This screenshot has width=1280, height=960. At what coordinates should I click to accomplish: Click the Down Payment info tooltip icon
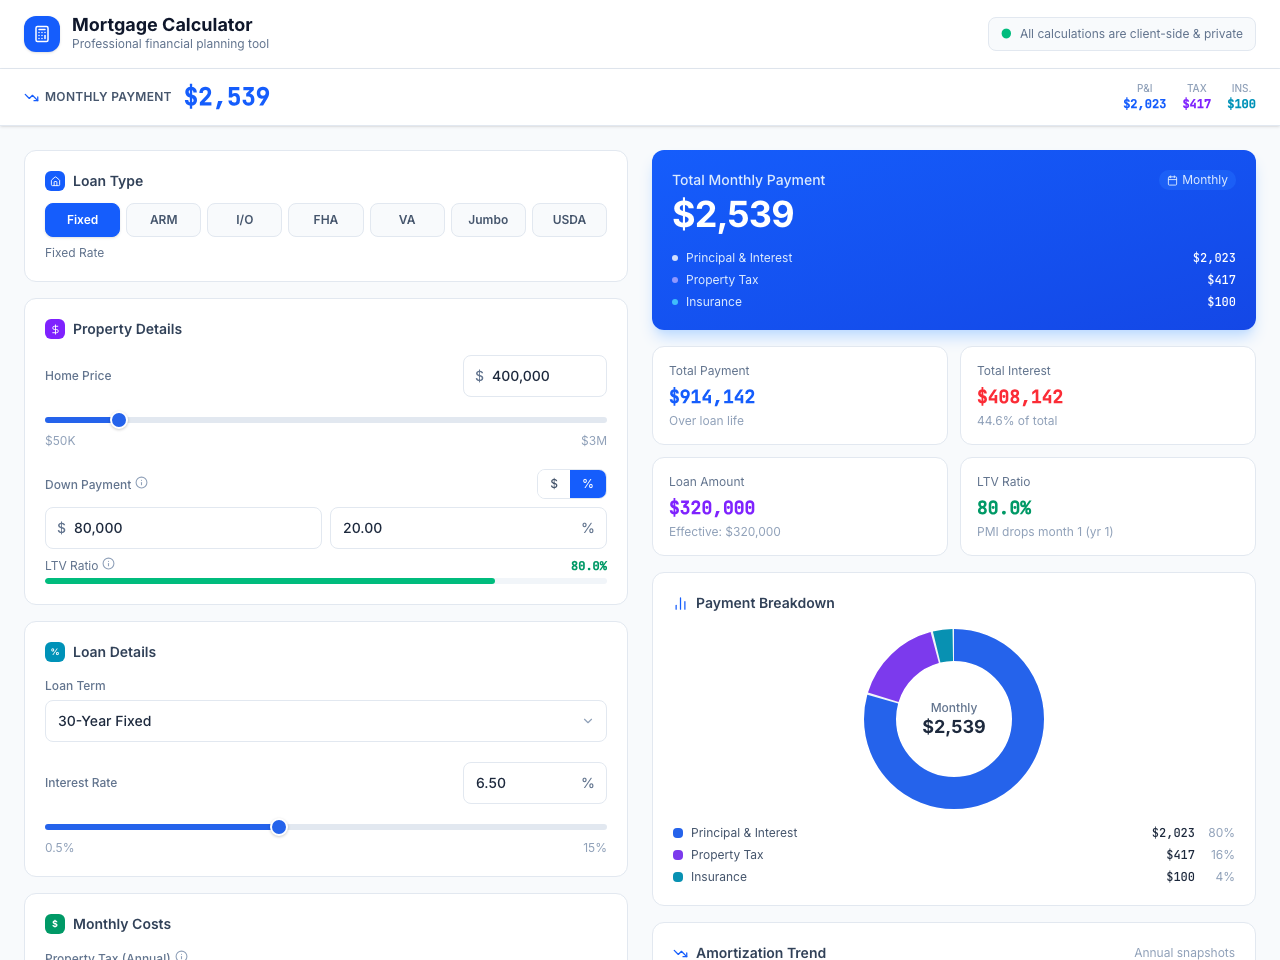click(x=142, y=482)
